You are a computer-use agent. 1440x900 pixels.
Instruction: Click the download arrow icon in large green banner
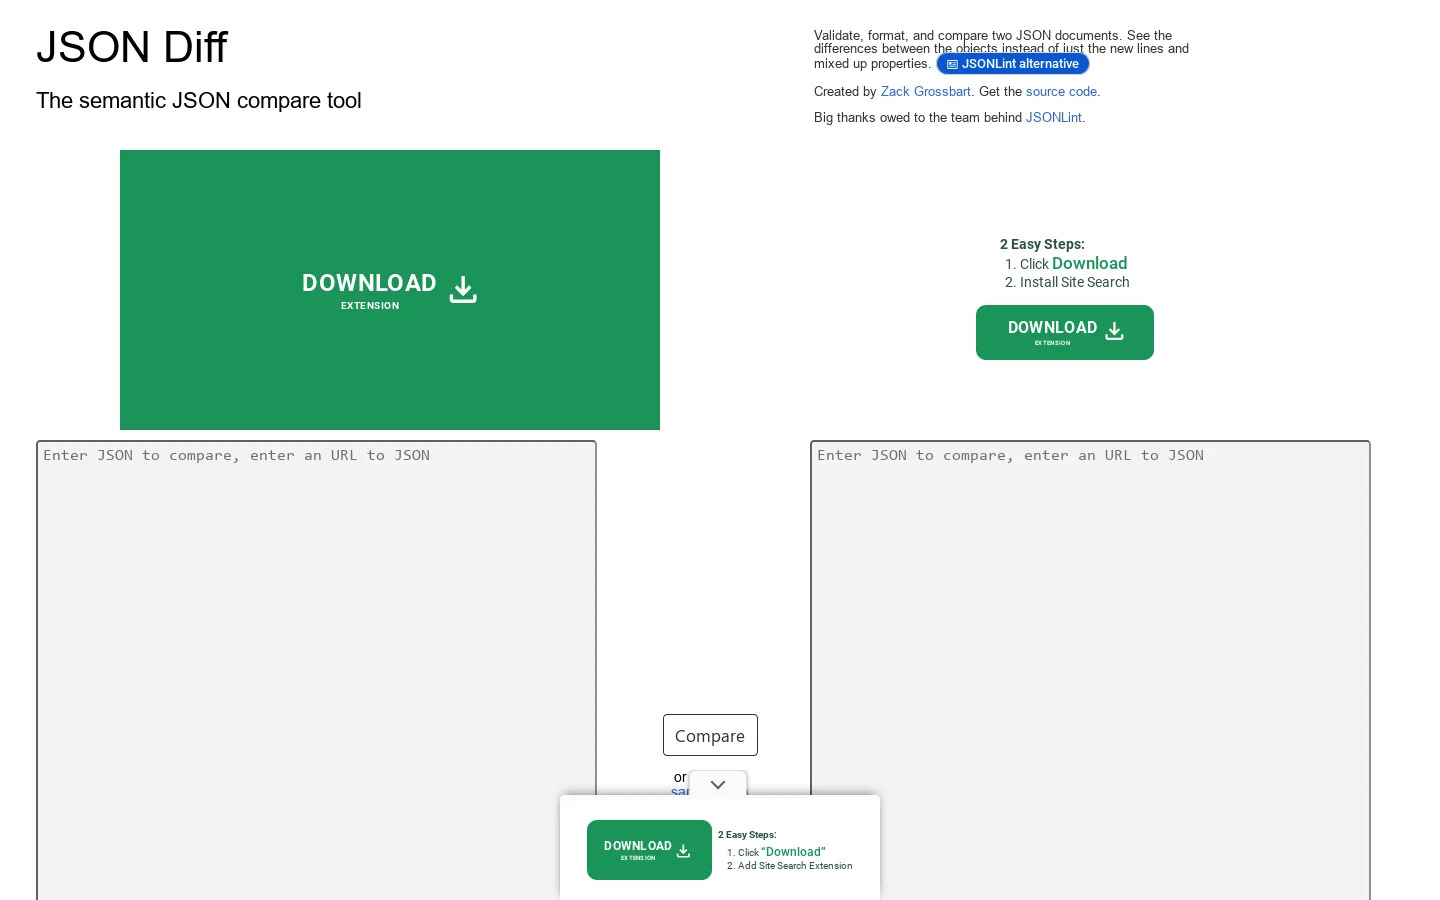click(463, 290)
